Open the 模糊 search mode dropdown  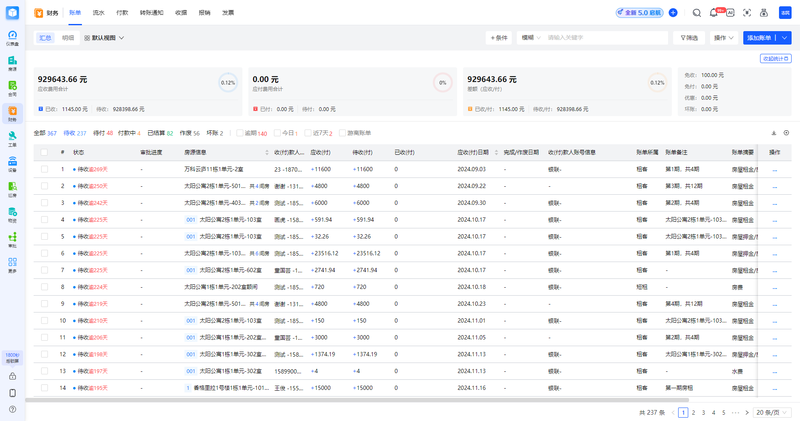coord(531,38)
